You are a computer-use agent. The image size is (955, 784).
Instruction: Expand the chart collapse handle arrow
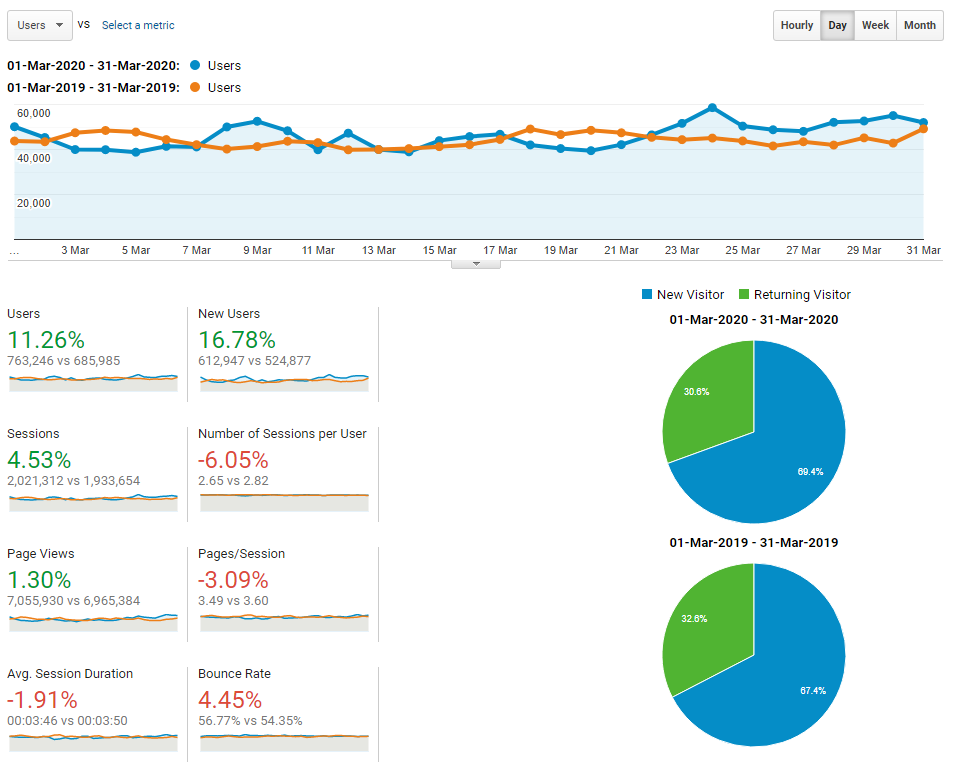(476, 264)
